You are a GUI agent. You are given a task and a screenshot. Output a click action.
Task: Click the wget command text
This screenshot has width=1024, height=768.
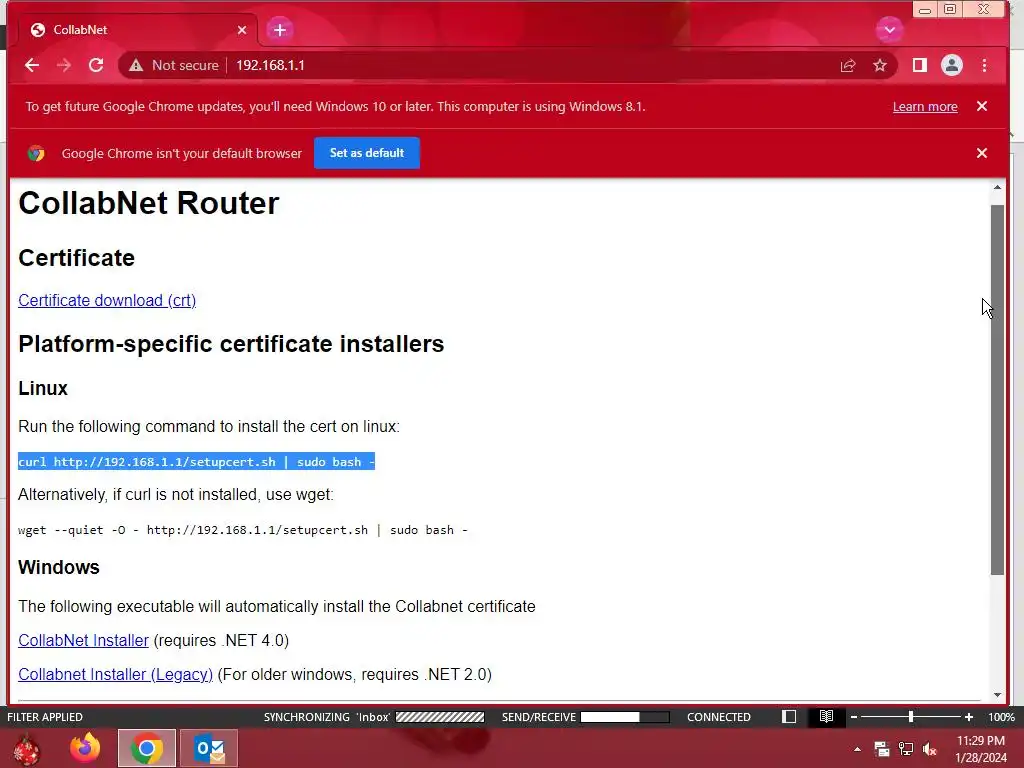(243, 530)
